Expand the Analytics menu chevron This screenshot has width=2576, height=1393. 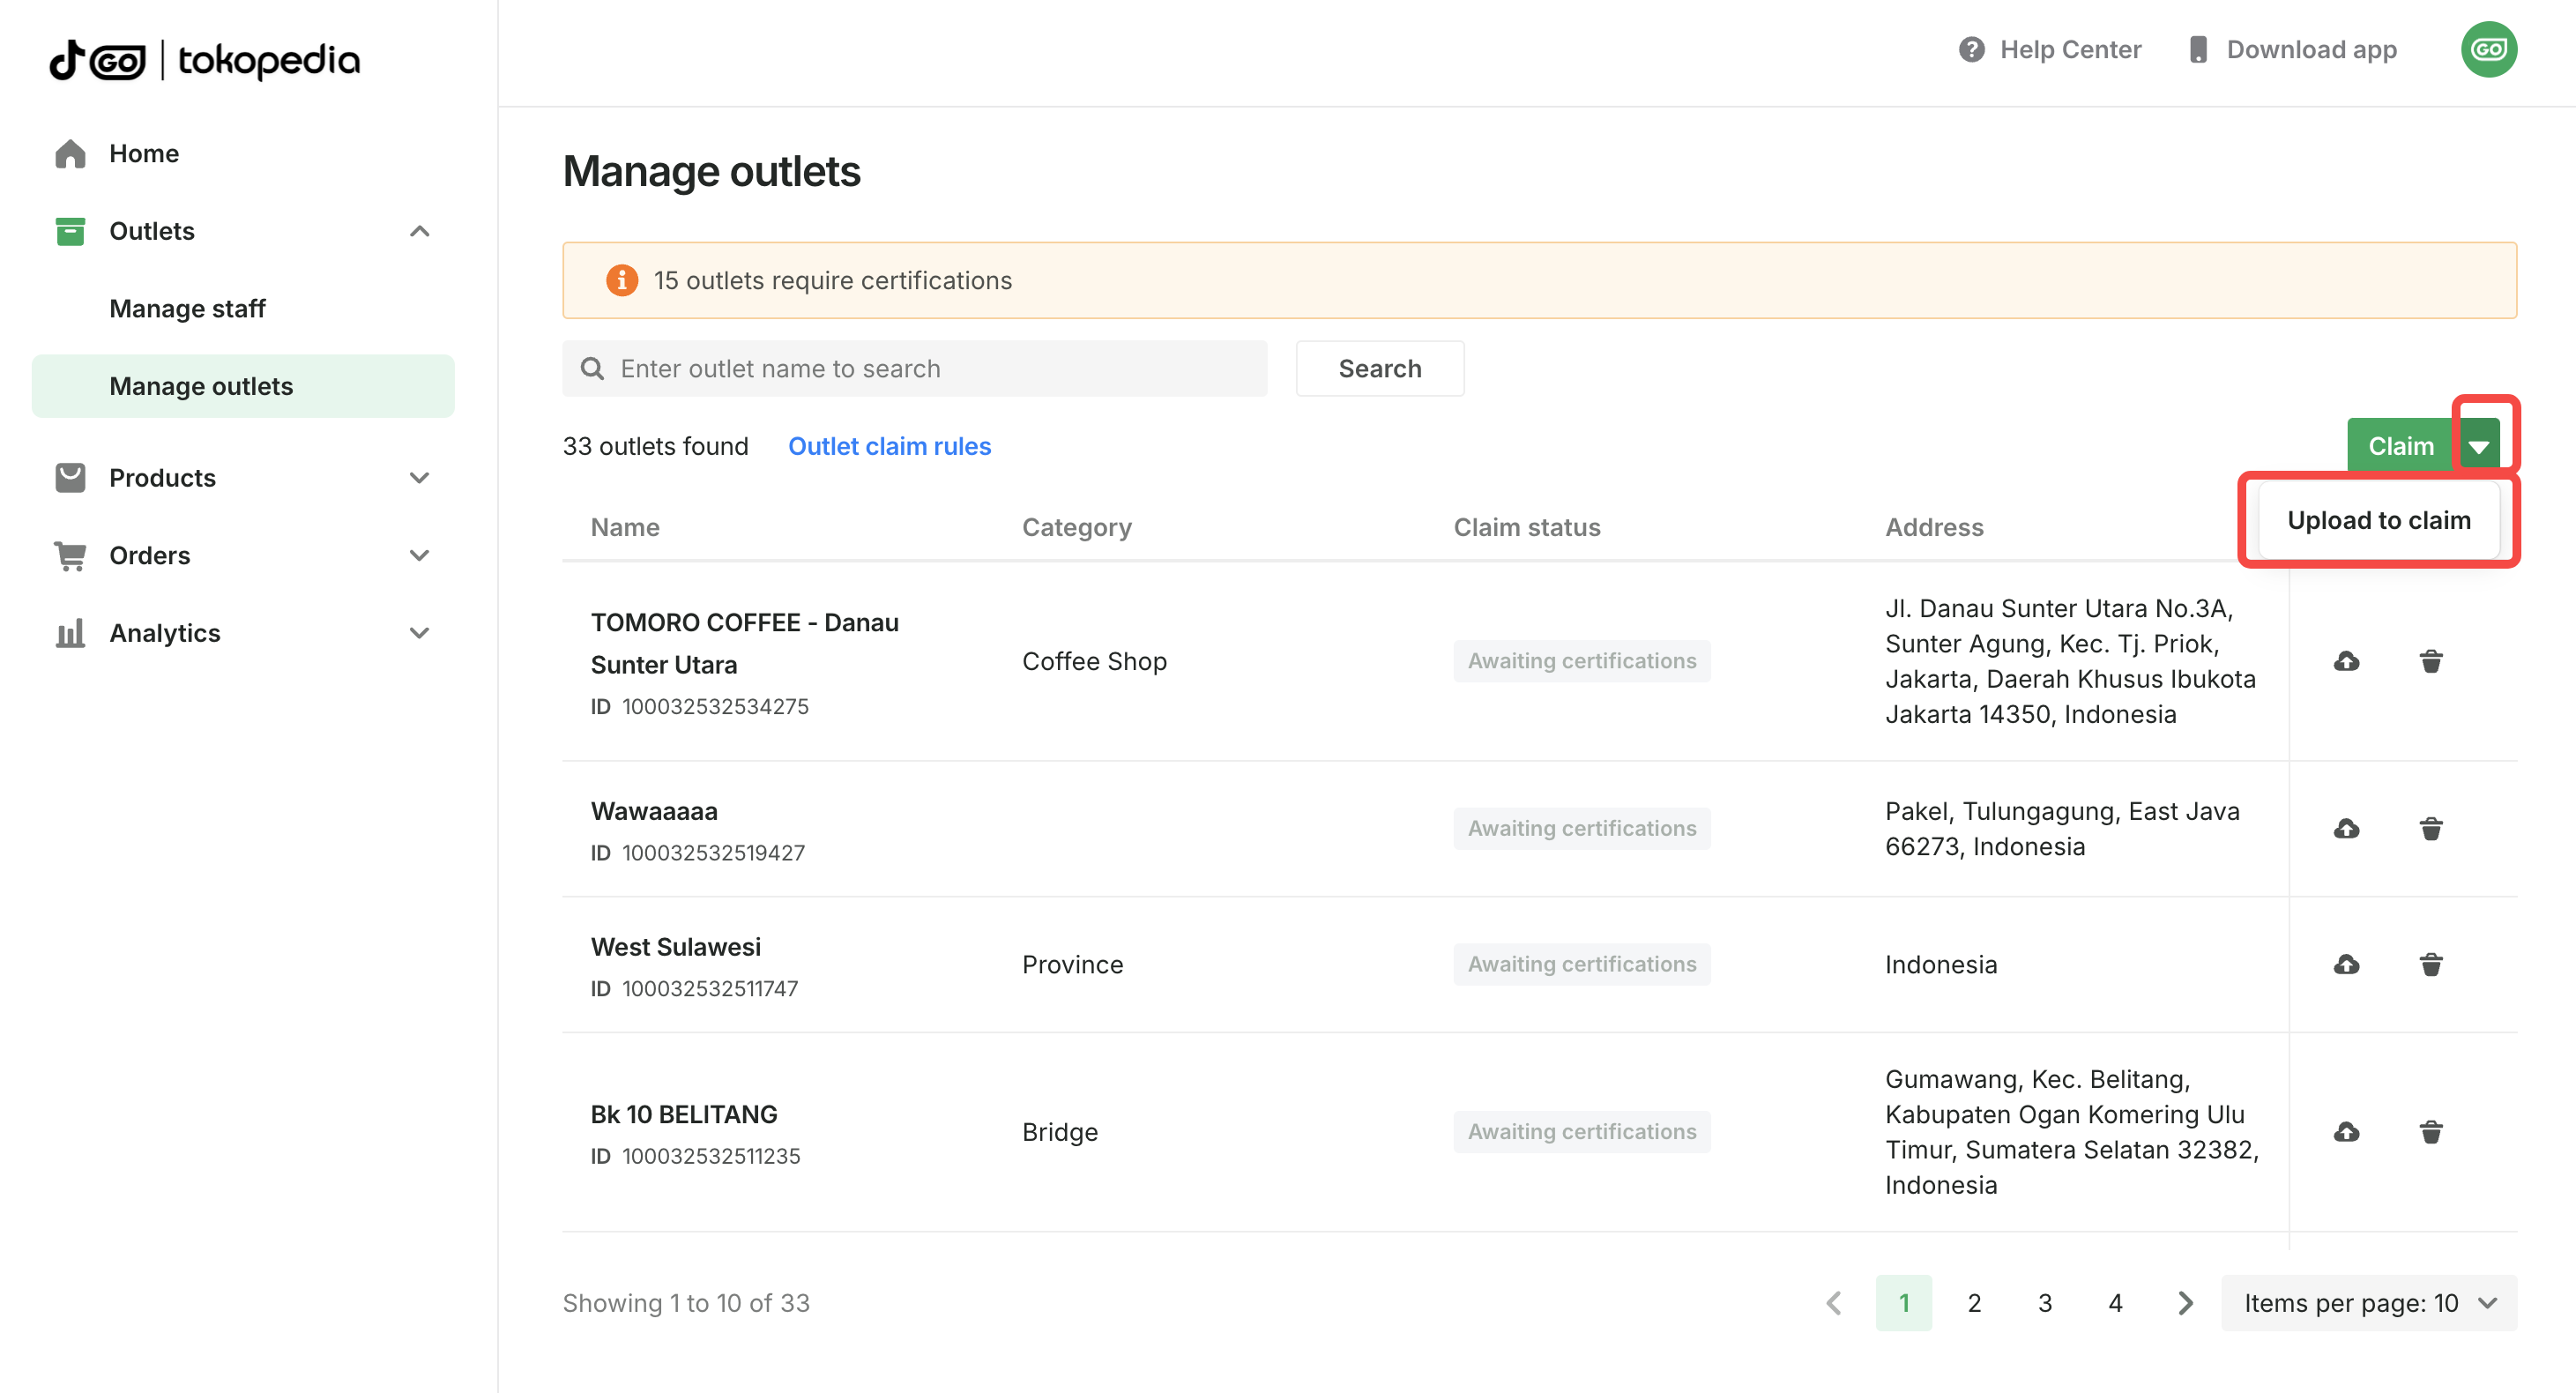[419, 633]
